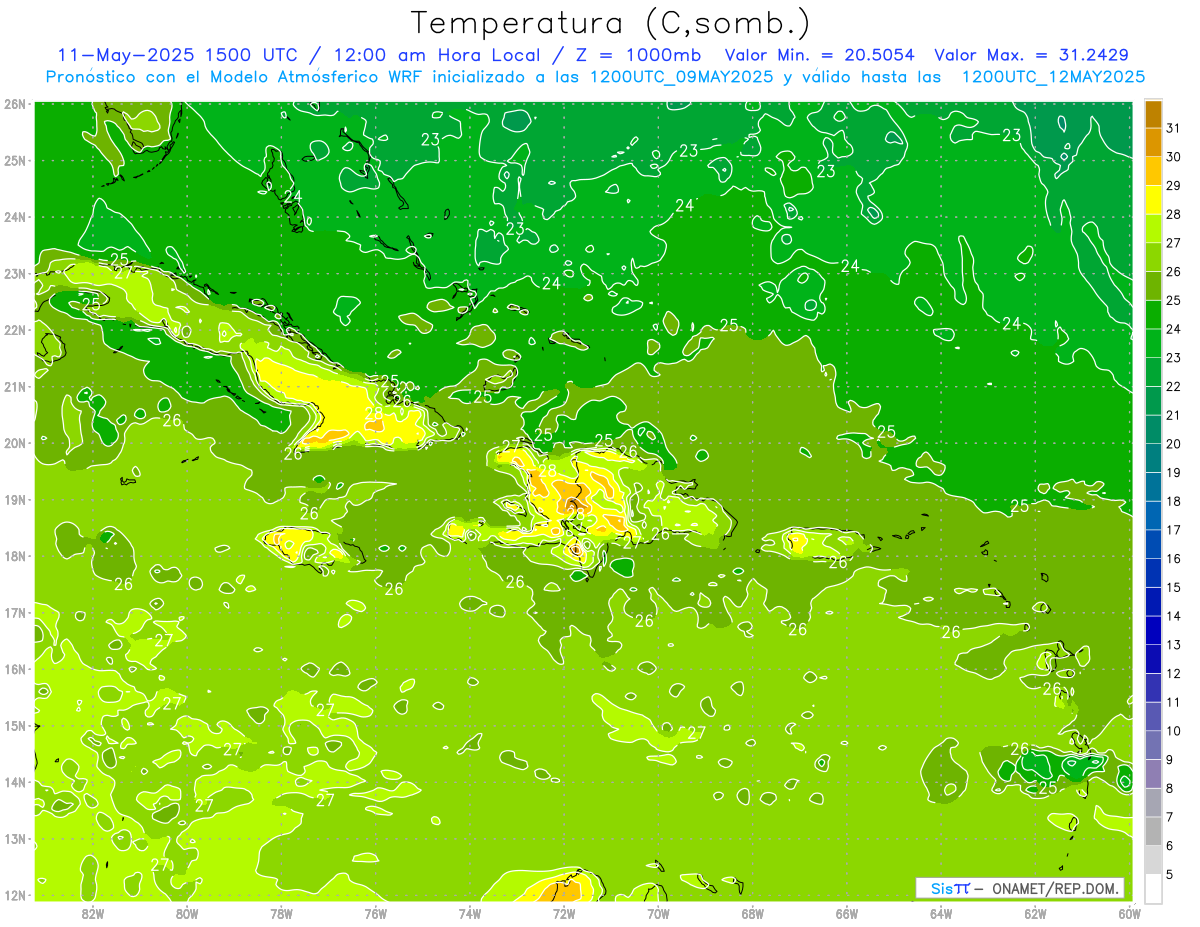This screenshot has height=927, width=1200.
Task: Click the 24N latitude axis label
Action: (x=15, y=217)
